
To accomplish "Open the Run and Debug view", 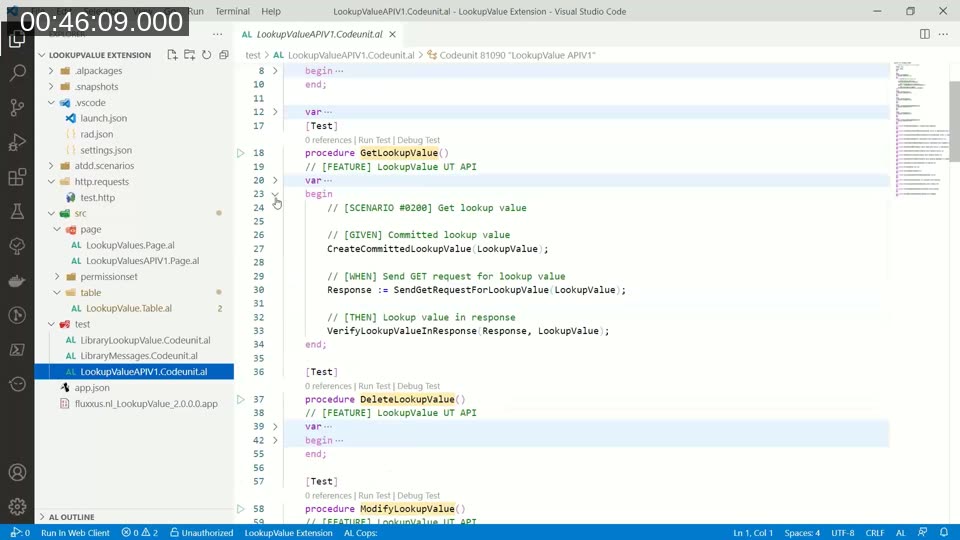I will pos(17,142).
